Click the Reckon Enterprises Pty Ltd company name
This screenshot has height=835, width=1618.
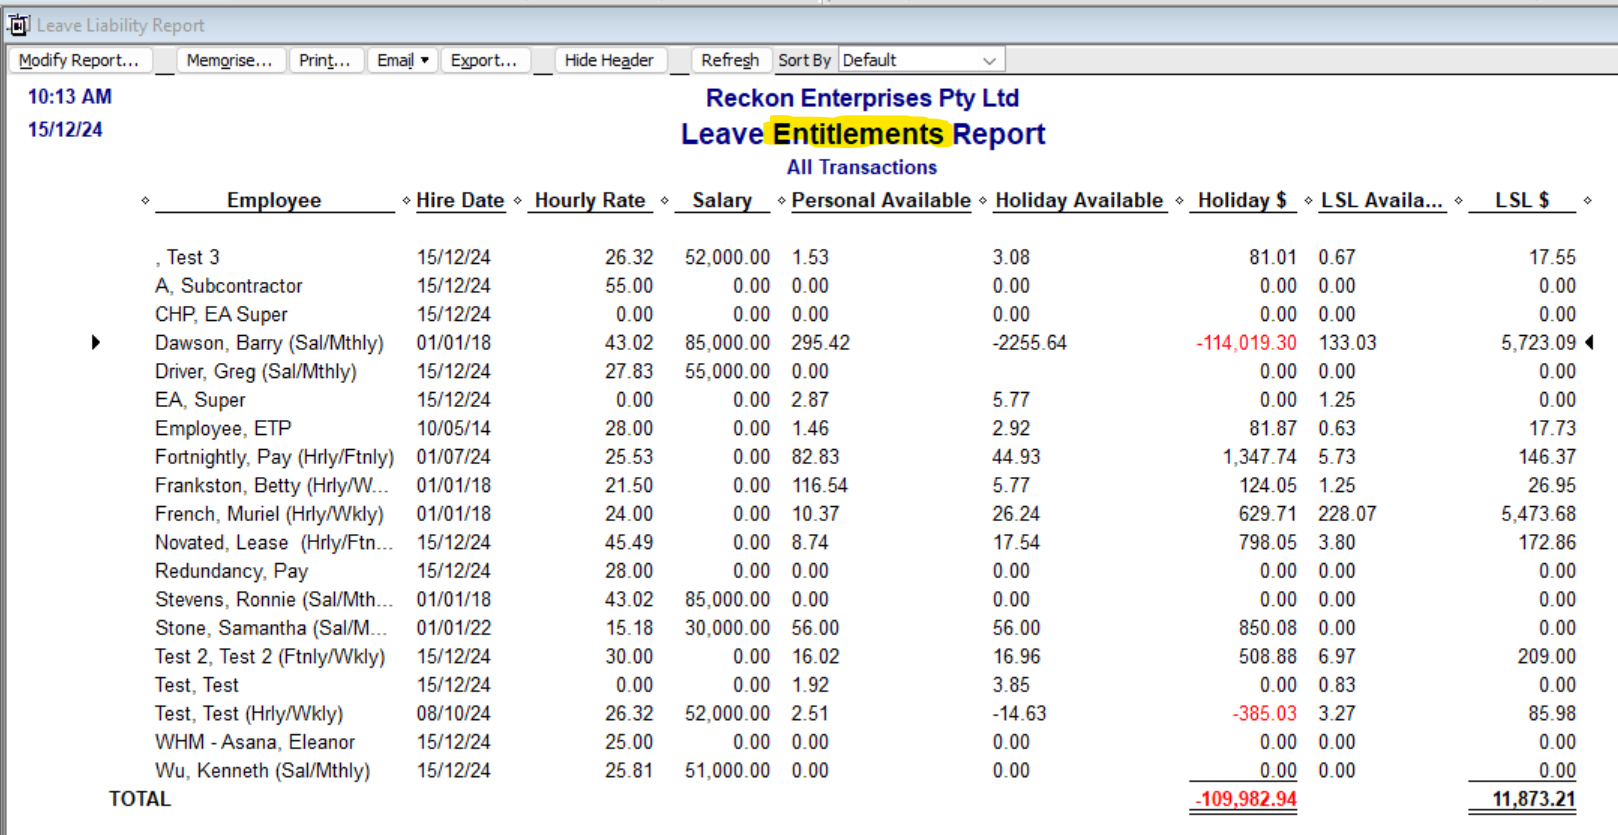tap(862, 98)
